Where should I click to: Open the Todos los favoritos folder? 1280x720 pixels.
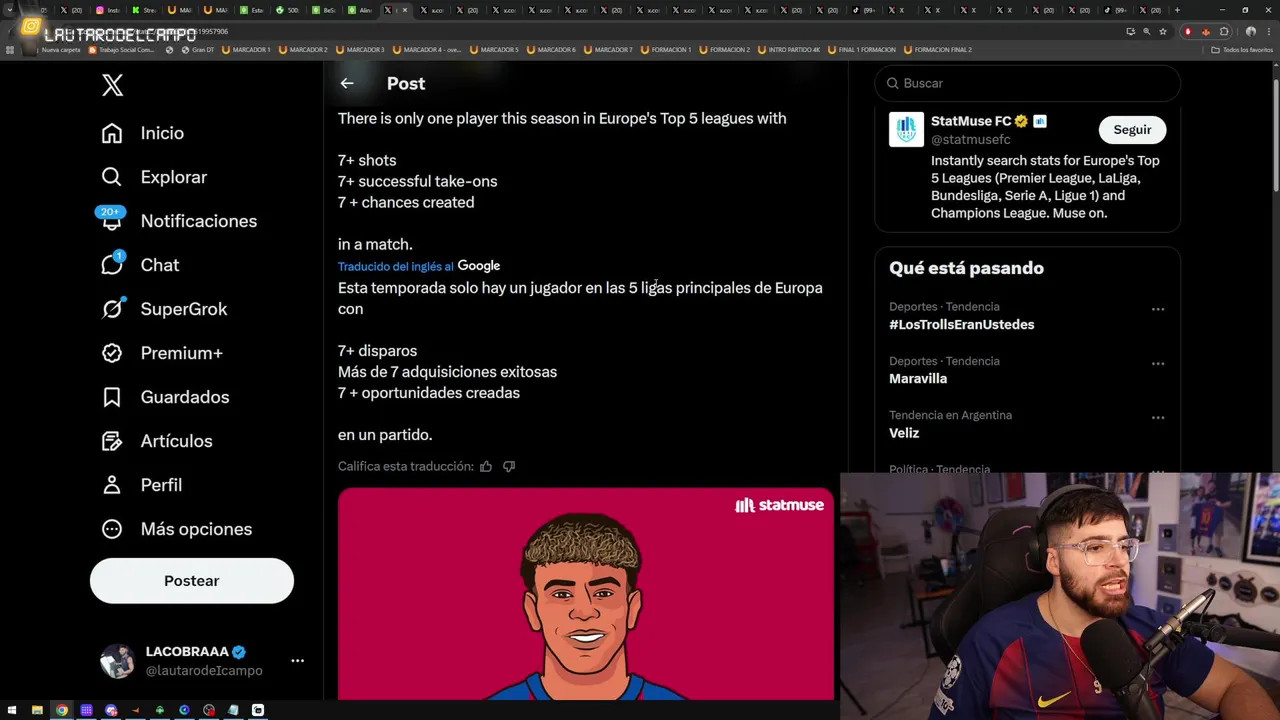1242,49
